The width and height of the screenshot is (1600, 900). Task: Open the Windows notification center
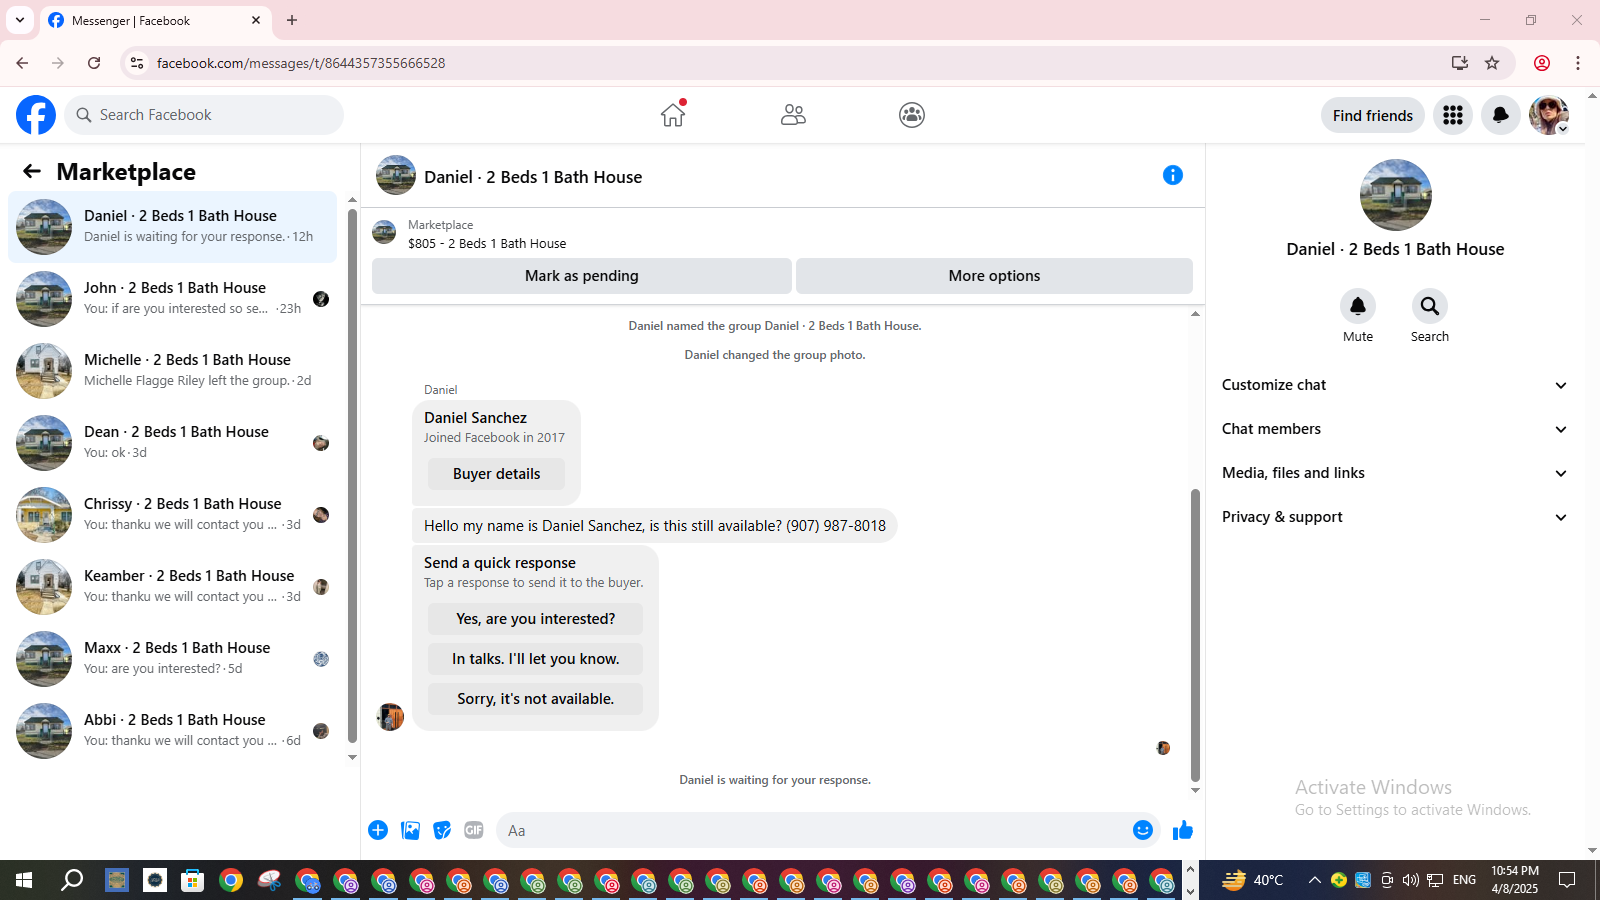point(1567,880)
